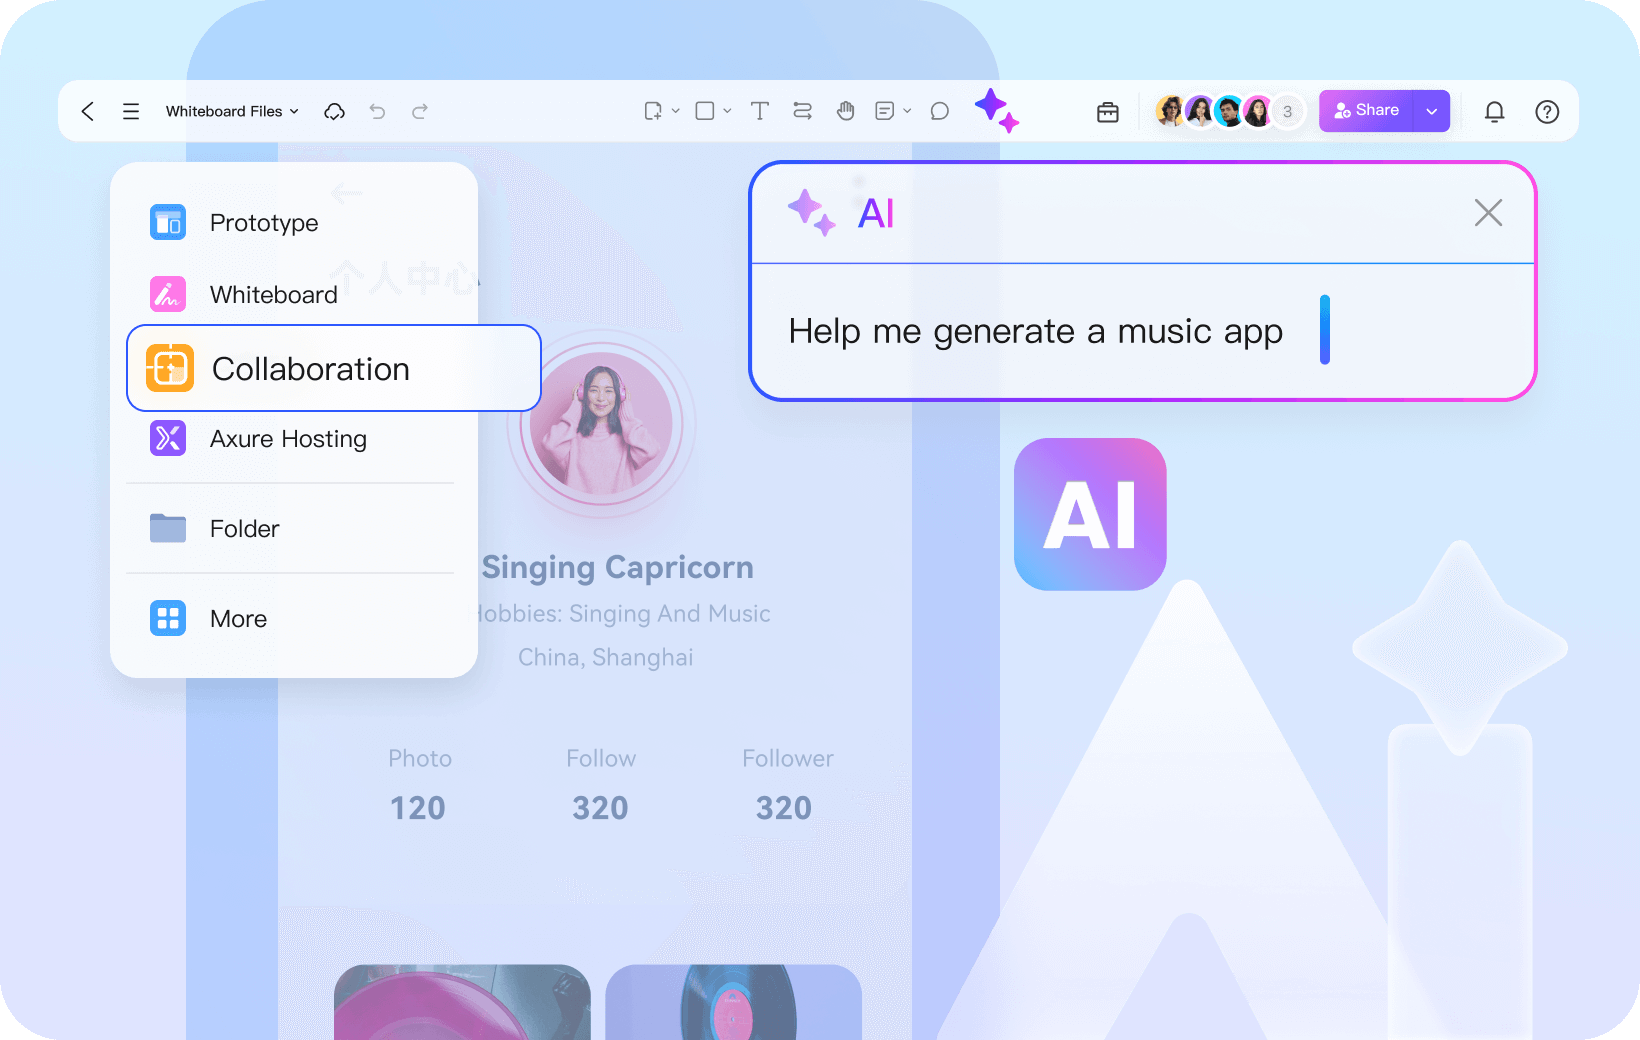The height and width of the screenshot is (1040, 1640).
Task: Click the help question mark icon
Action: 1547,112
